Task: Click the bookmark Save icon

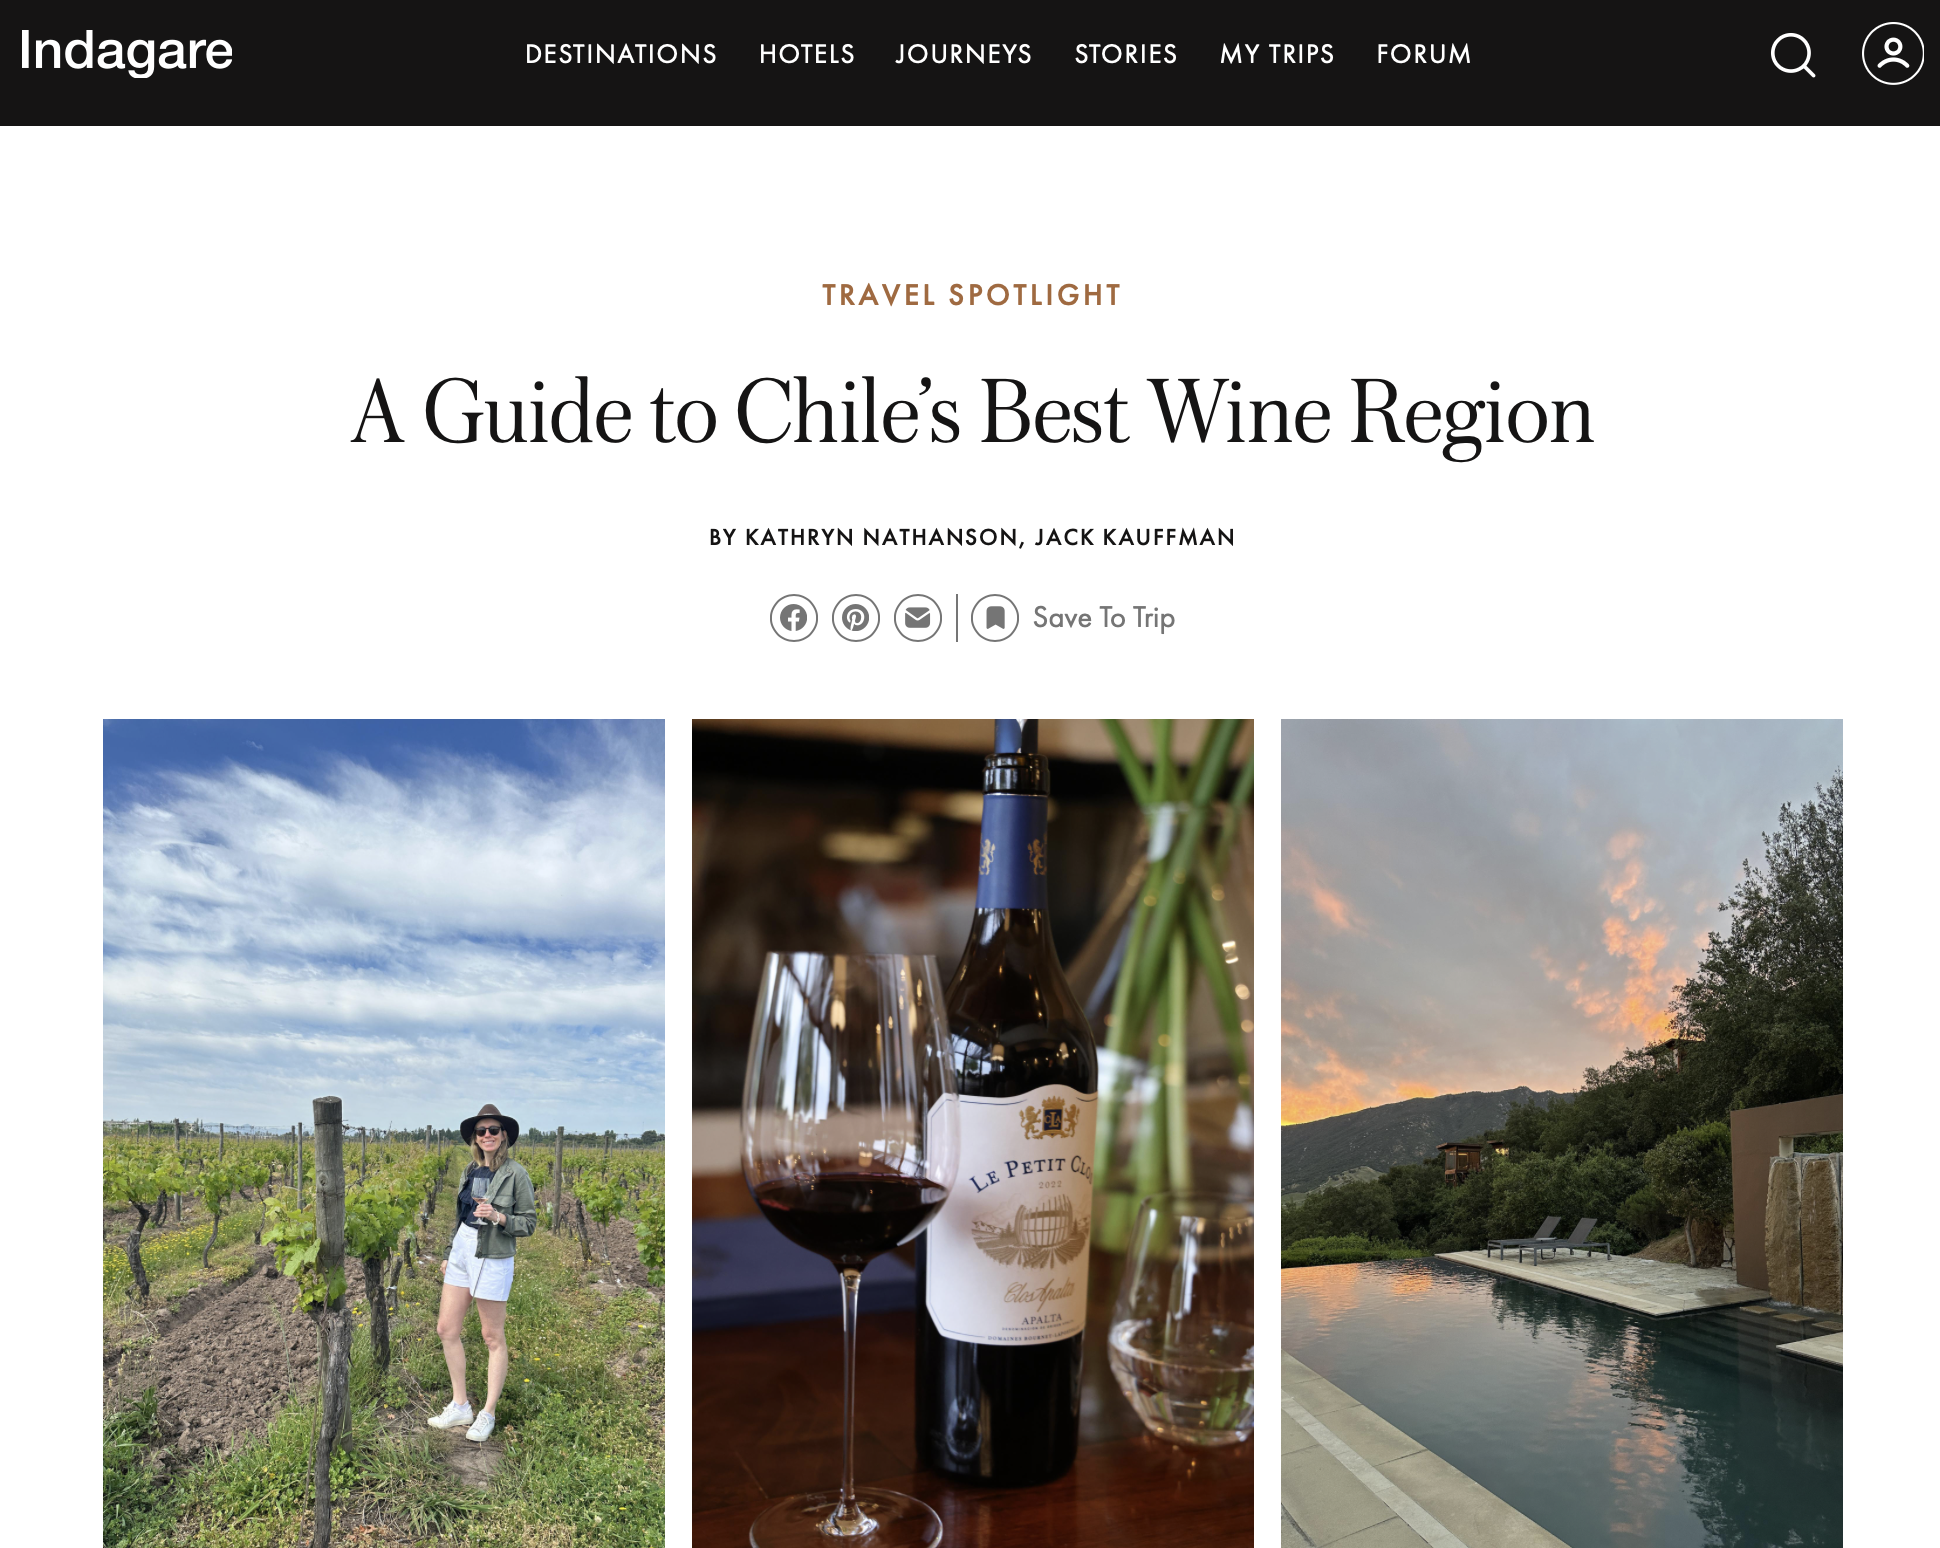Action: [995, 618]
